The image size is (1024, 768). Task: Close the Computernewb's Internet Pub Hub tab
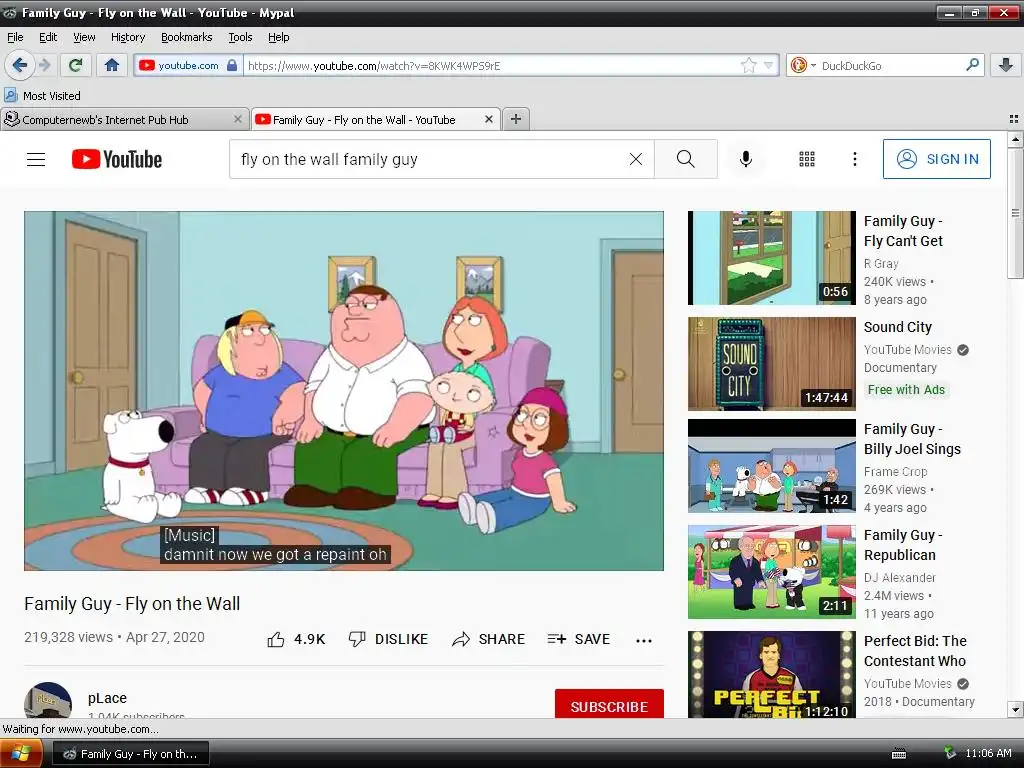[238, 119]
